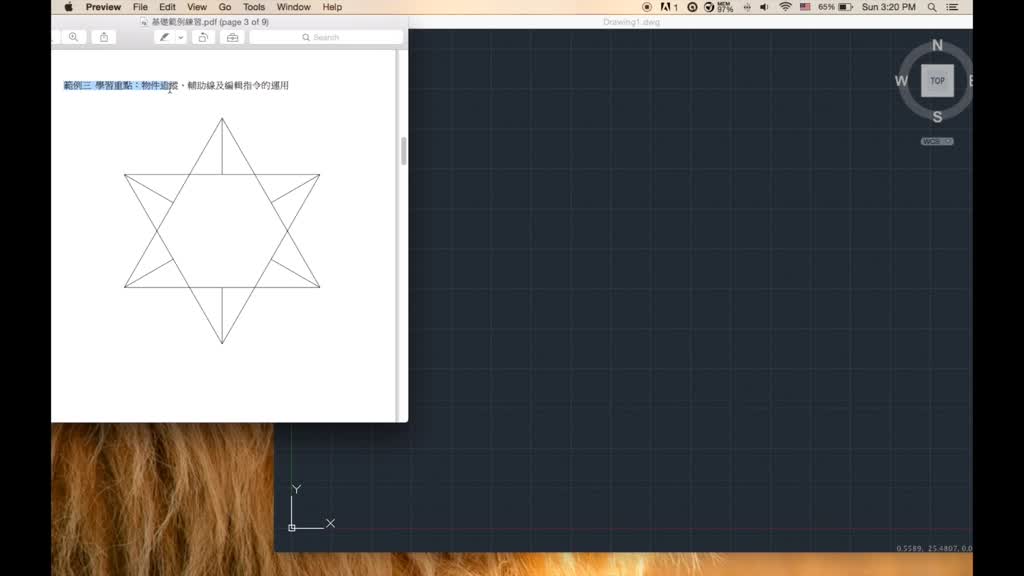Click the zoom in magnifier button
Viewport: 1024px width, 576px height.
pyautogui.click(x=73, y=37)
